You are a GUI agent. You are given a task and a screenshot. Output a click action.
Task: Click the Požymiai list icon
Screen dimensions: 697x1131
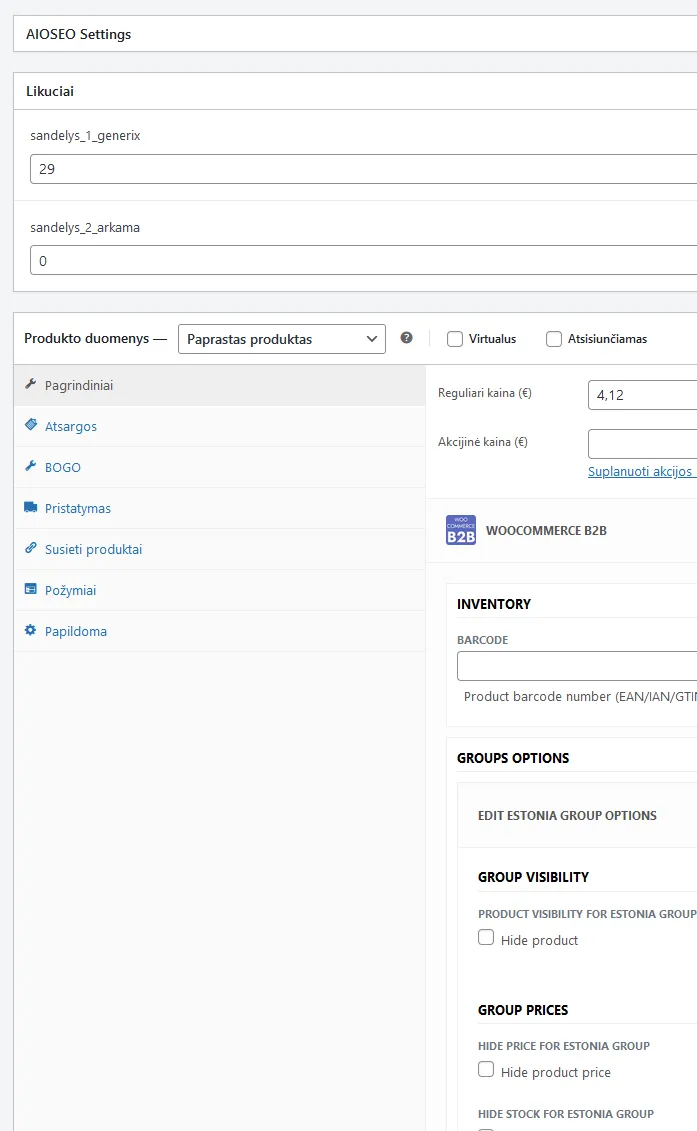[x=30, y=590]
